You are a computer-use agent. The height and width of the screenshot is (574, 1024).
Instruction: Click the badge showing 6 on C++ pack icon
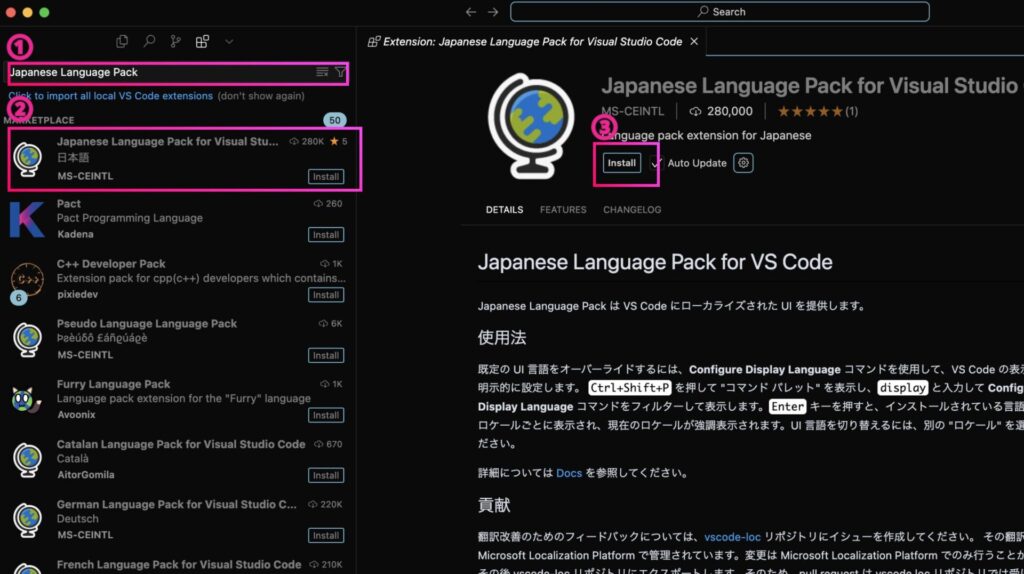tap(18, 297)
